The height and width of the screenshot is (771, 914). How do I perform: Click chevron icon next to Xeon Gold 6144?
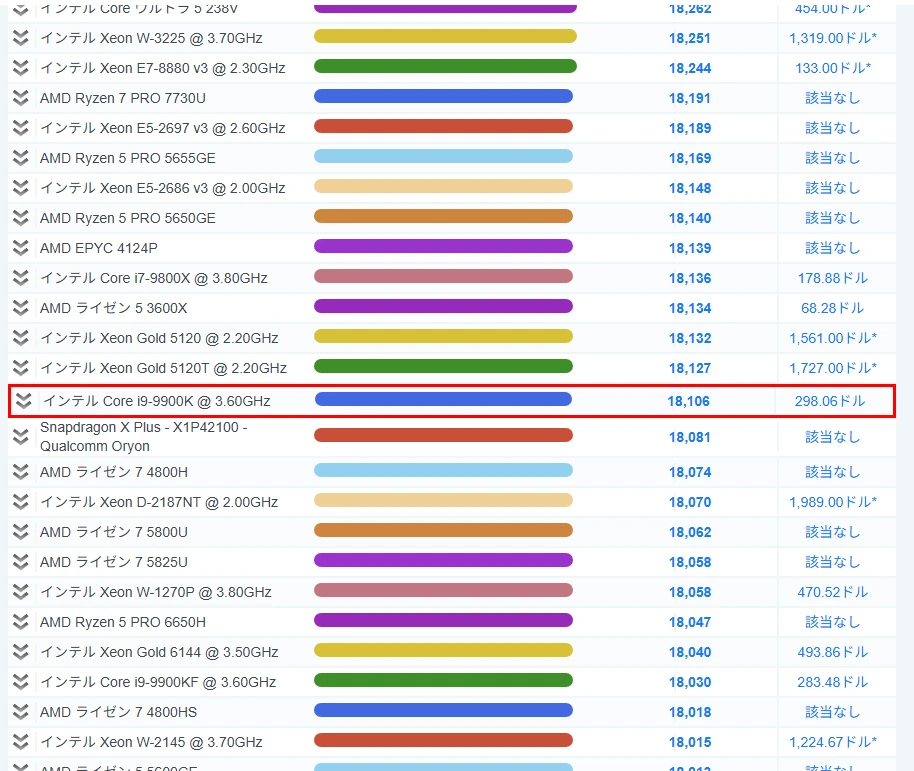(20, 652)
